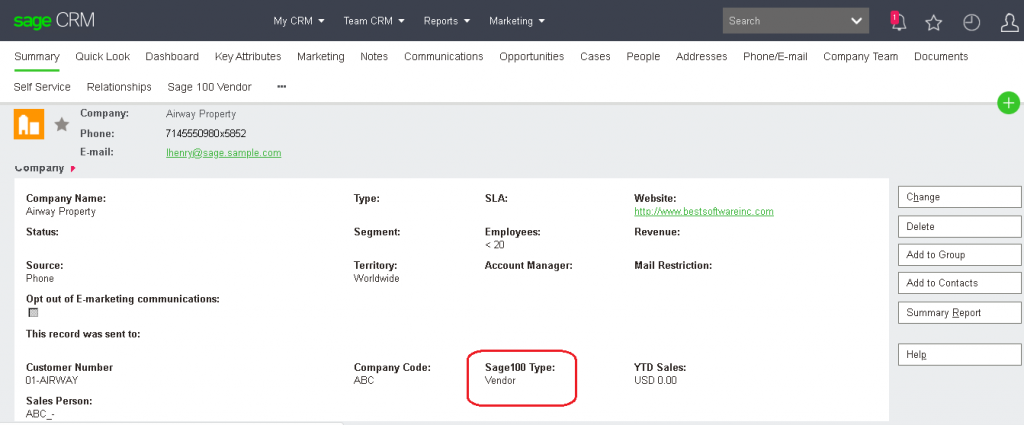Click into the Search input field
This screenshot has width=1024, height=425.
(x=784, y=21)
